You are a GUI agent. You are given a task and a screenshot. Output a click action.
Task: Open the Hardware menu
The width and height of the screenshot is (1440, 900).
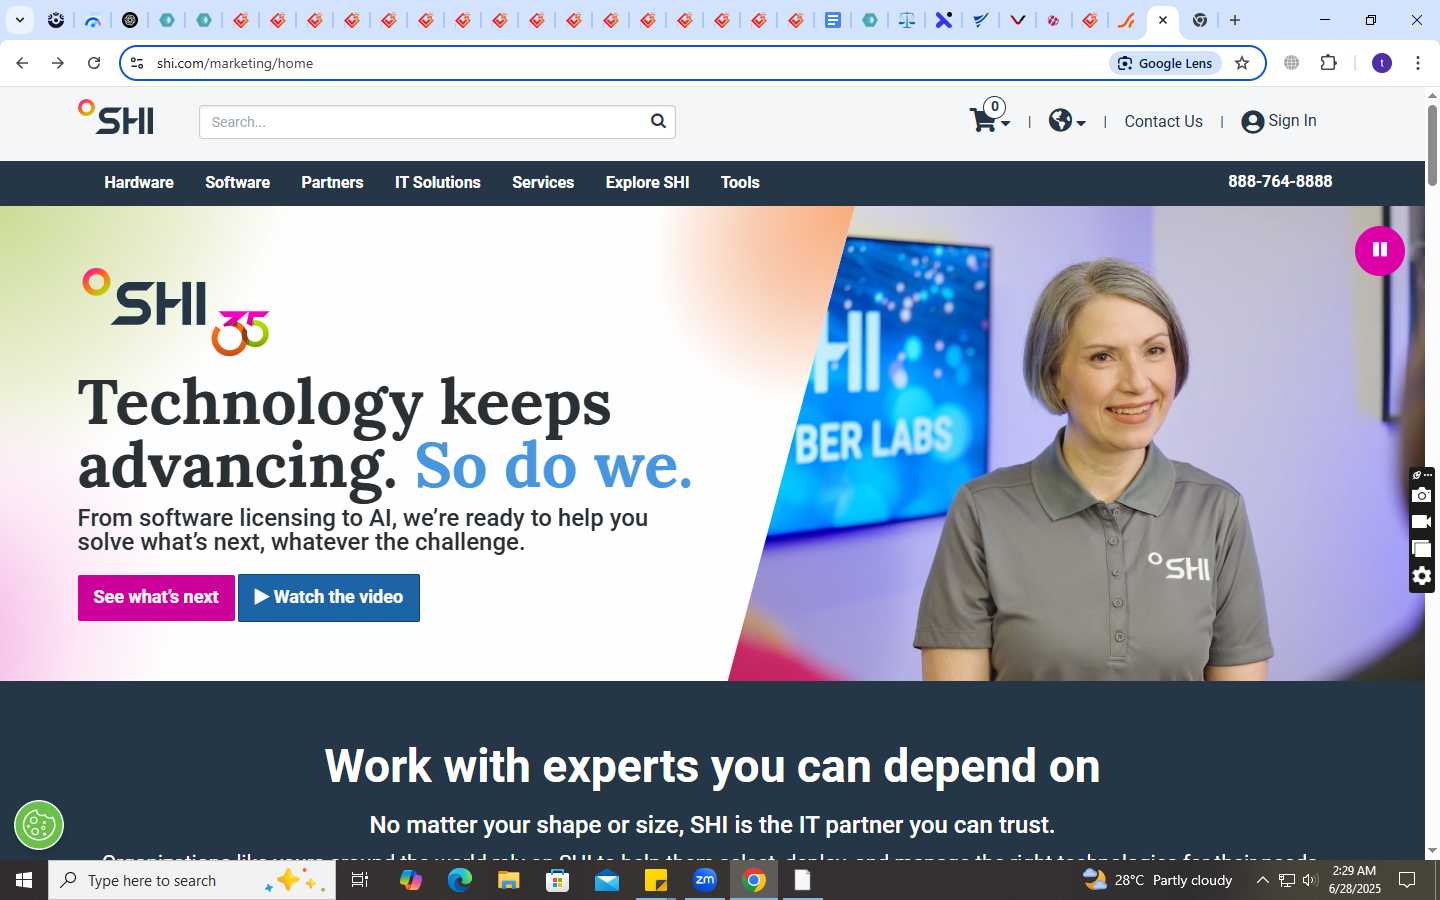click(x=139, y=182)
